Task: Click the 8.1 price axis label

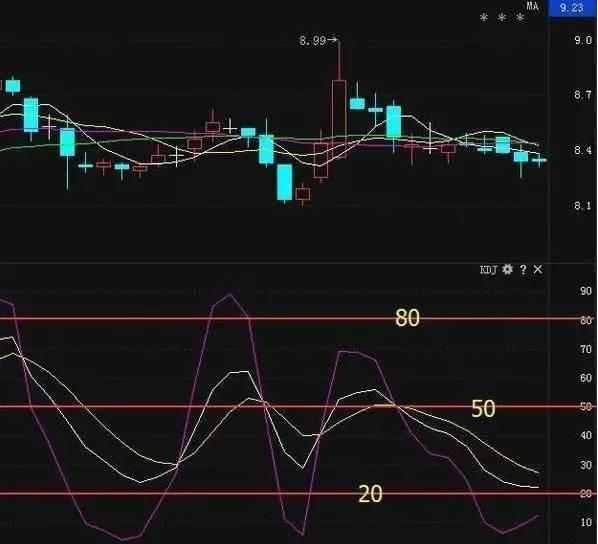Action: (x=583, y=206)
